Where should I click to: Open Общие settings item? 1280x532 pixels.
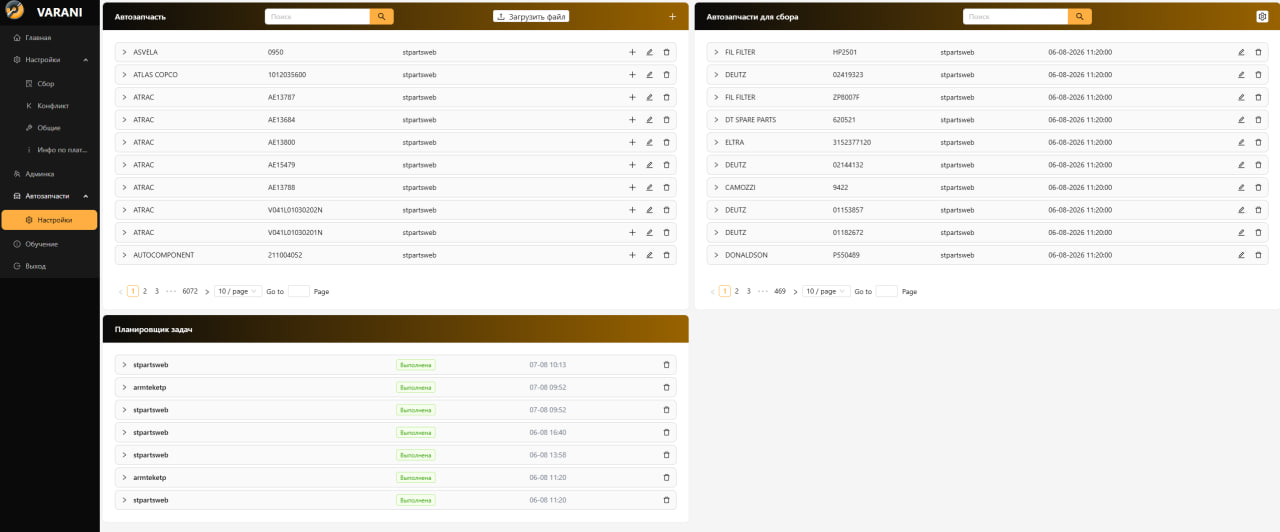pyautogui.click(x=50, y=128)
